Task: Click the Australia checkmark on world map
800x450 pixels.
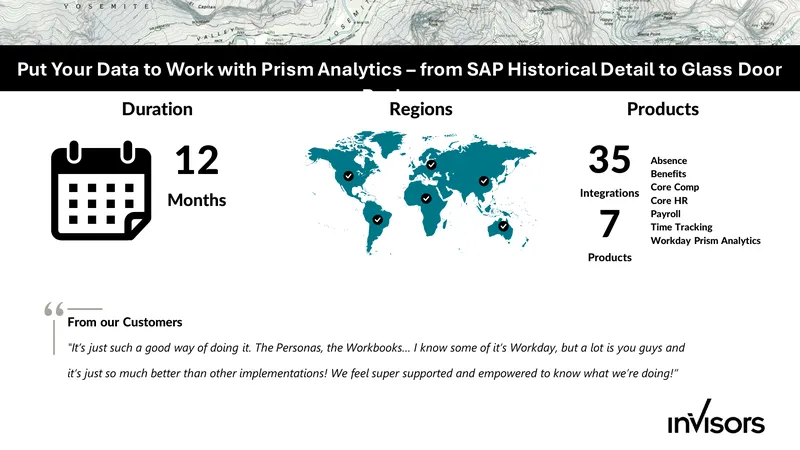Action: [504, 226]
